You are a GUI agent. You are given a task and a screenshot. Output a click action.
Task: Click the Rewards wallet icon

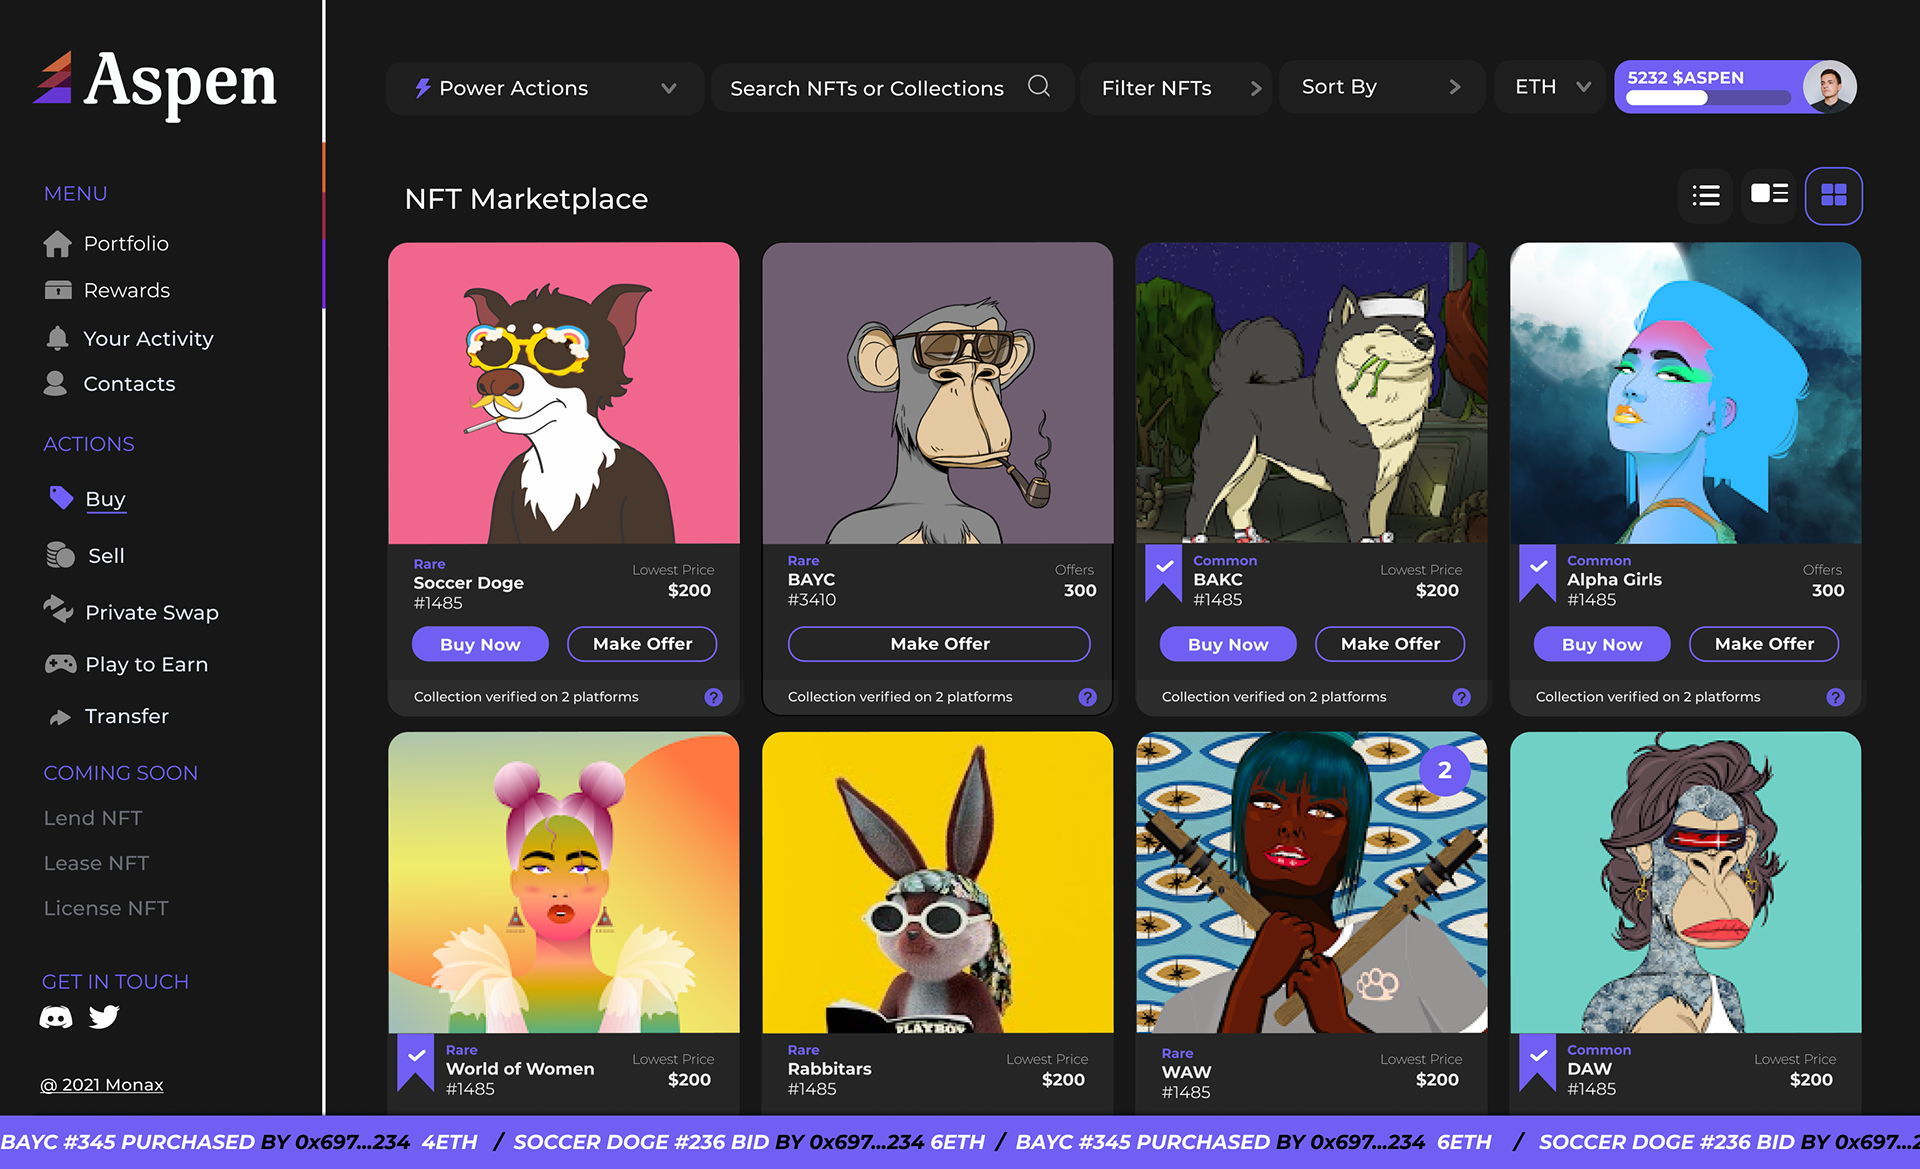click(x=58, y=290)
